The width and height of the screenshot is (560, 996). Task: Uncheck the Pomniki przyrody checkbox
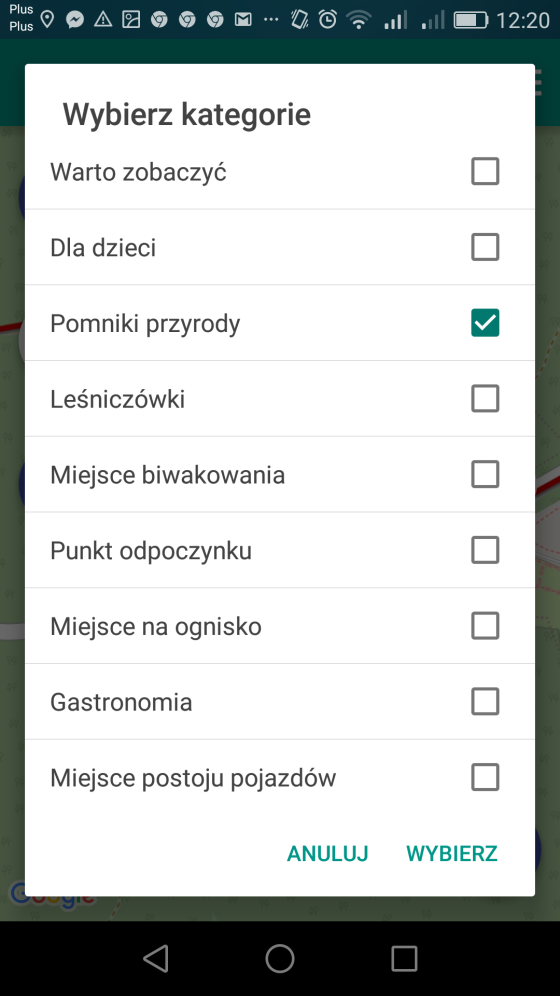click(x=485, y=323)
